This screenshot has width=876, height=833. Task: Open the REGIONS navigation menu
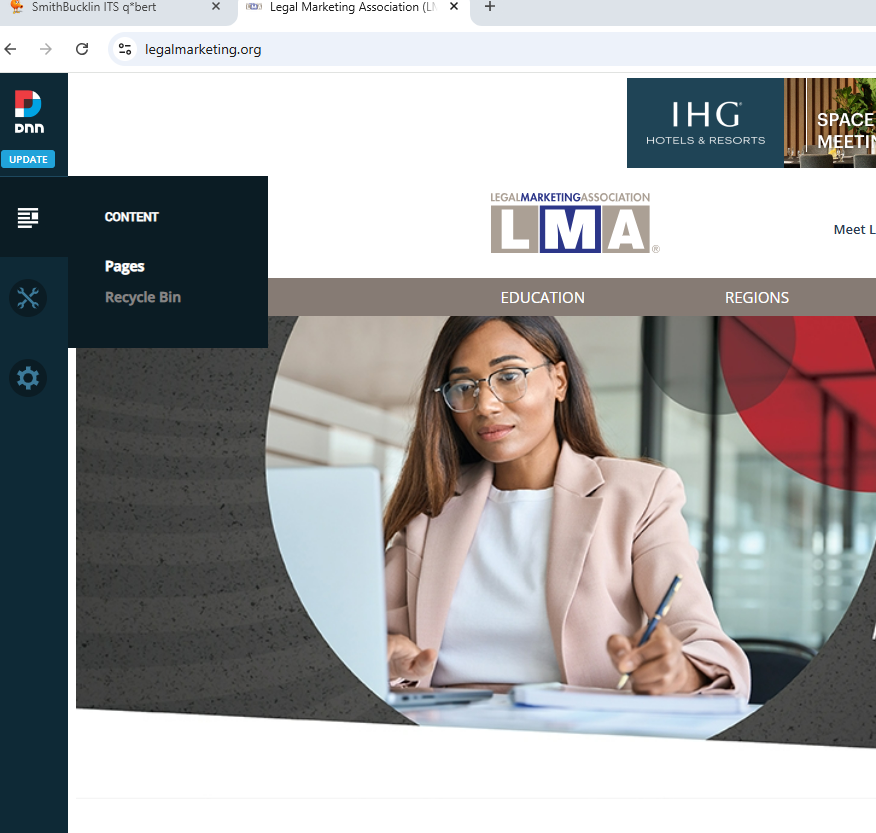coord(756,297)
